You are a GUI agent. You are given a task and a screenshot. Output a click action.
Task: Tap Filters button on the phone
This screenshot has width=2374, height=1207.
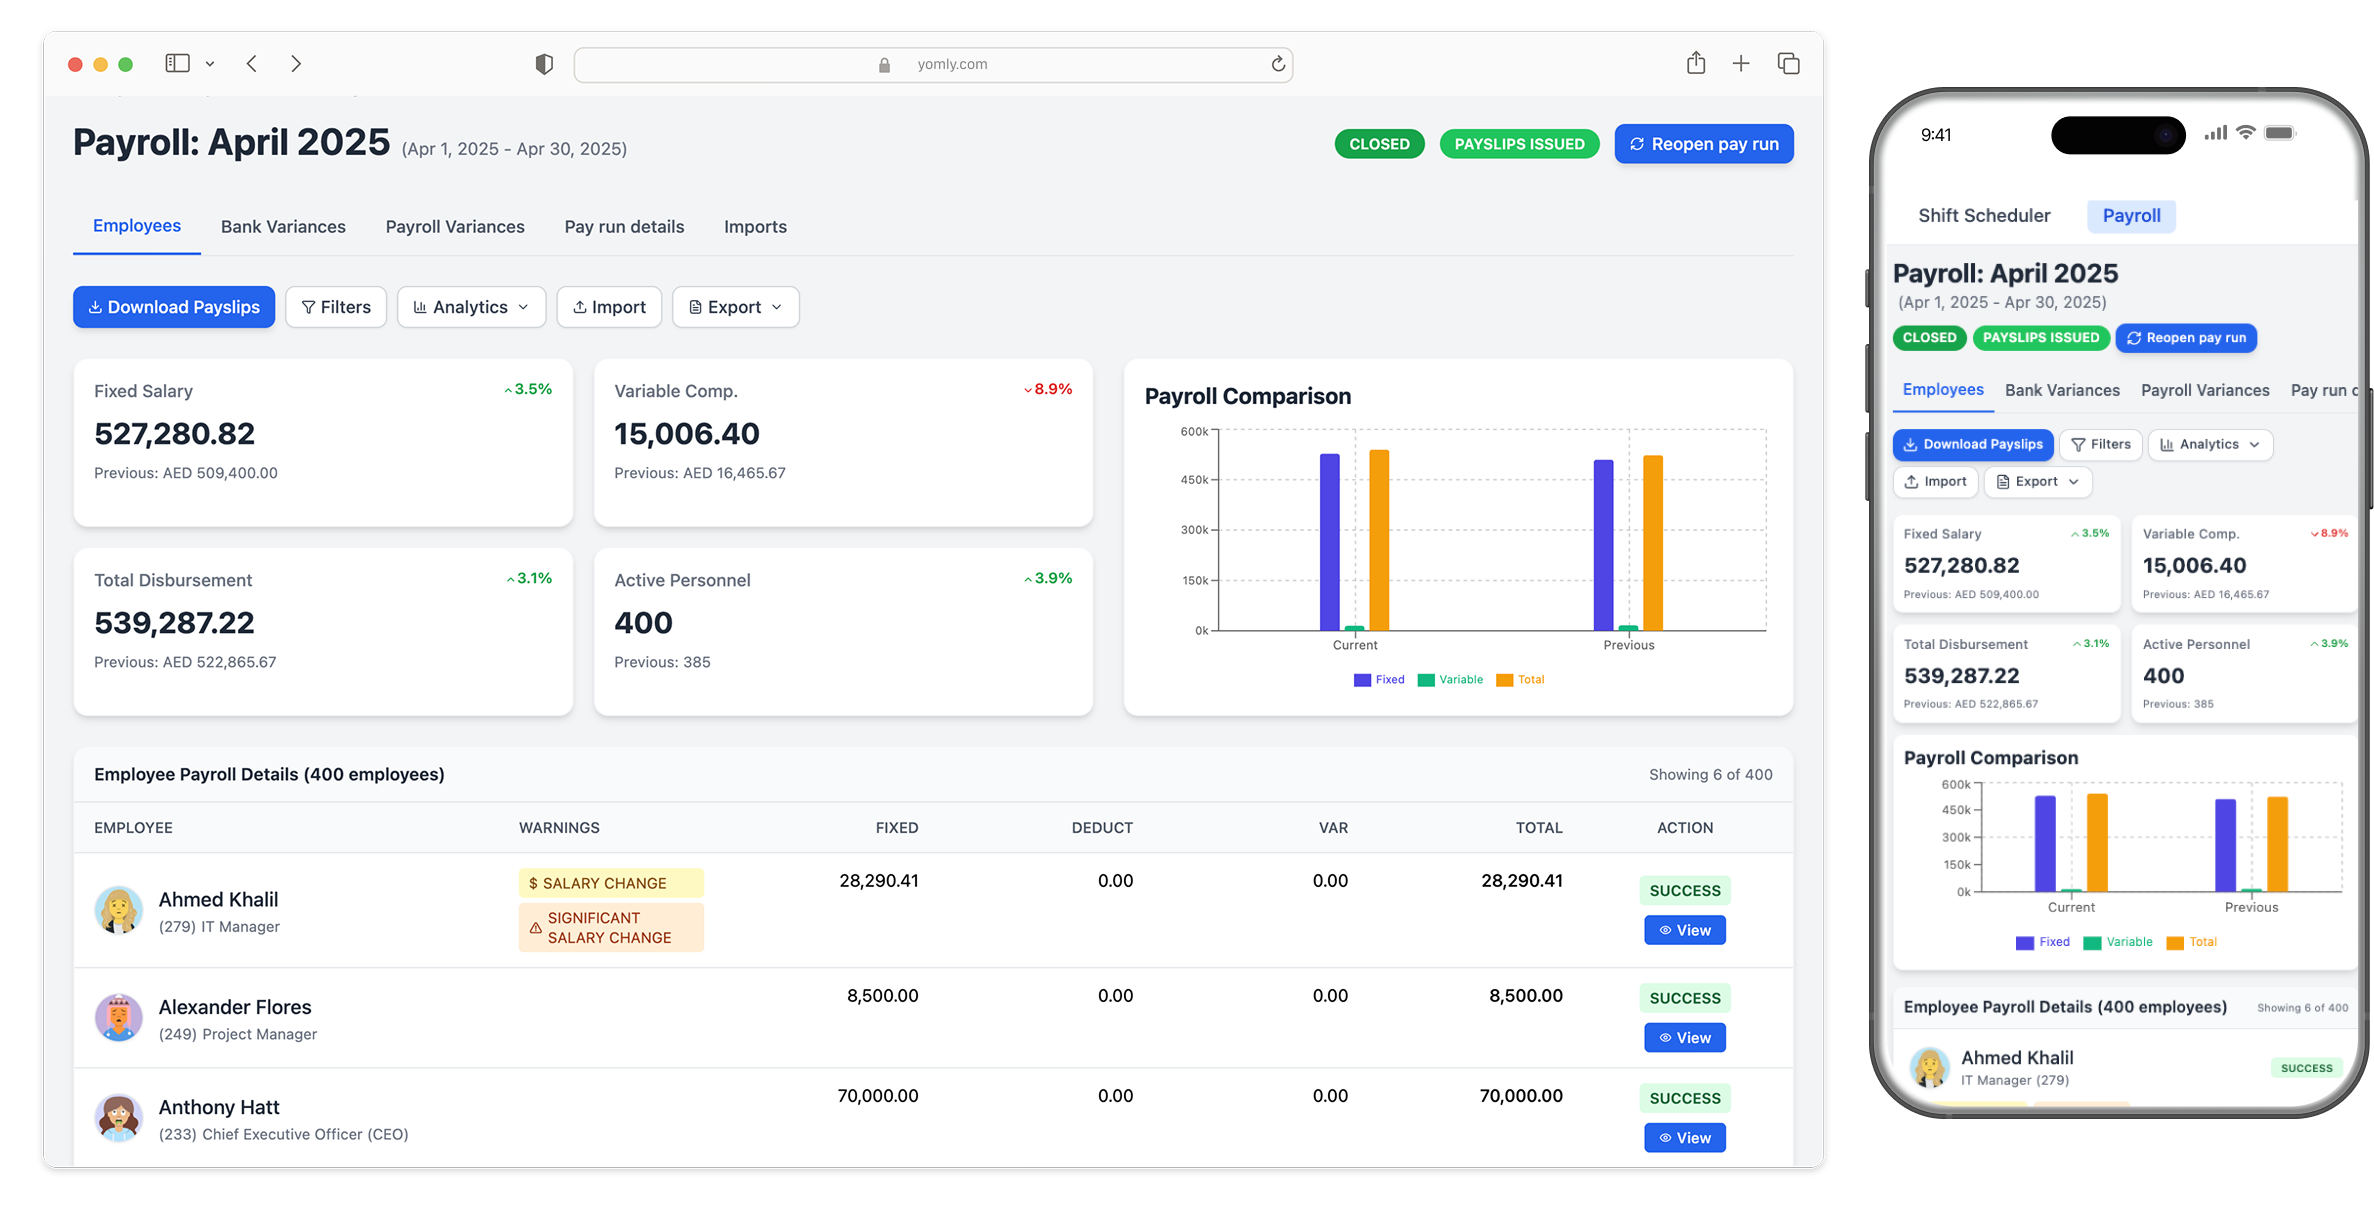coord(2100,444)
